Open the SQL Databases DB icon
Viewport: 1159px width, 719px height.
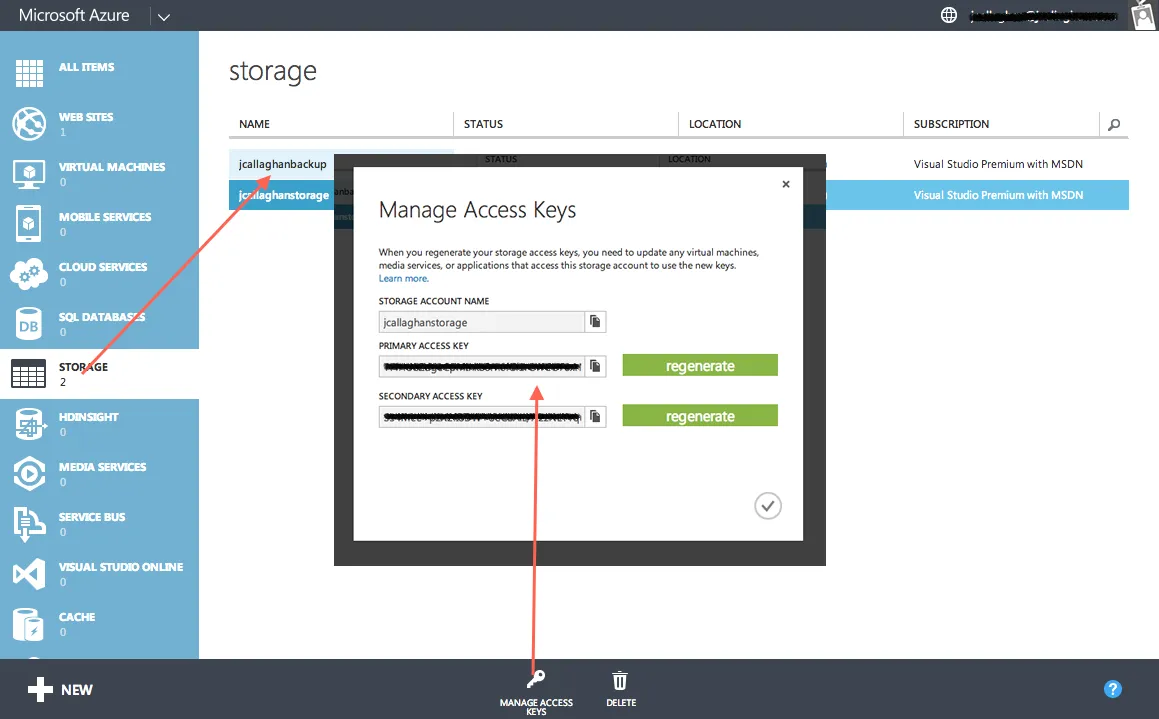click(x=29, y=324)
